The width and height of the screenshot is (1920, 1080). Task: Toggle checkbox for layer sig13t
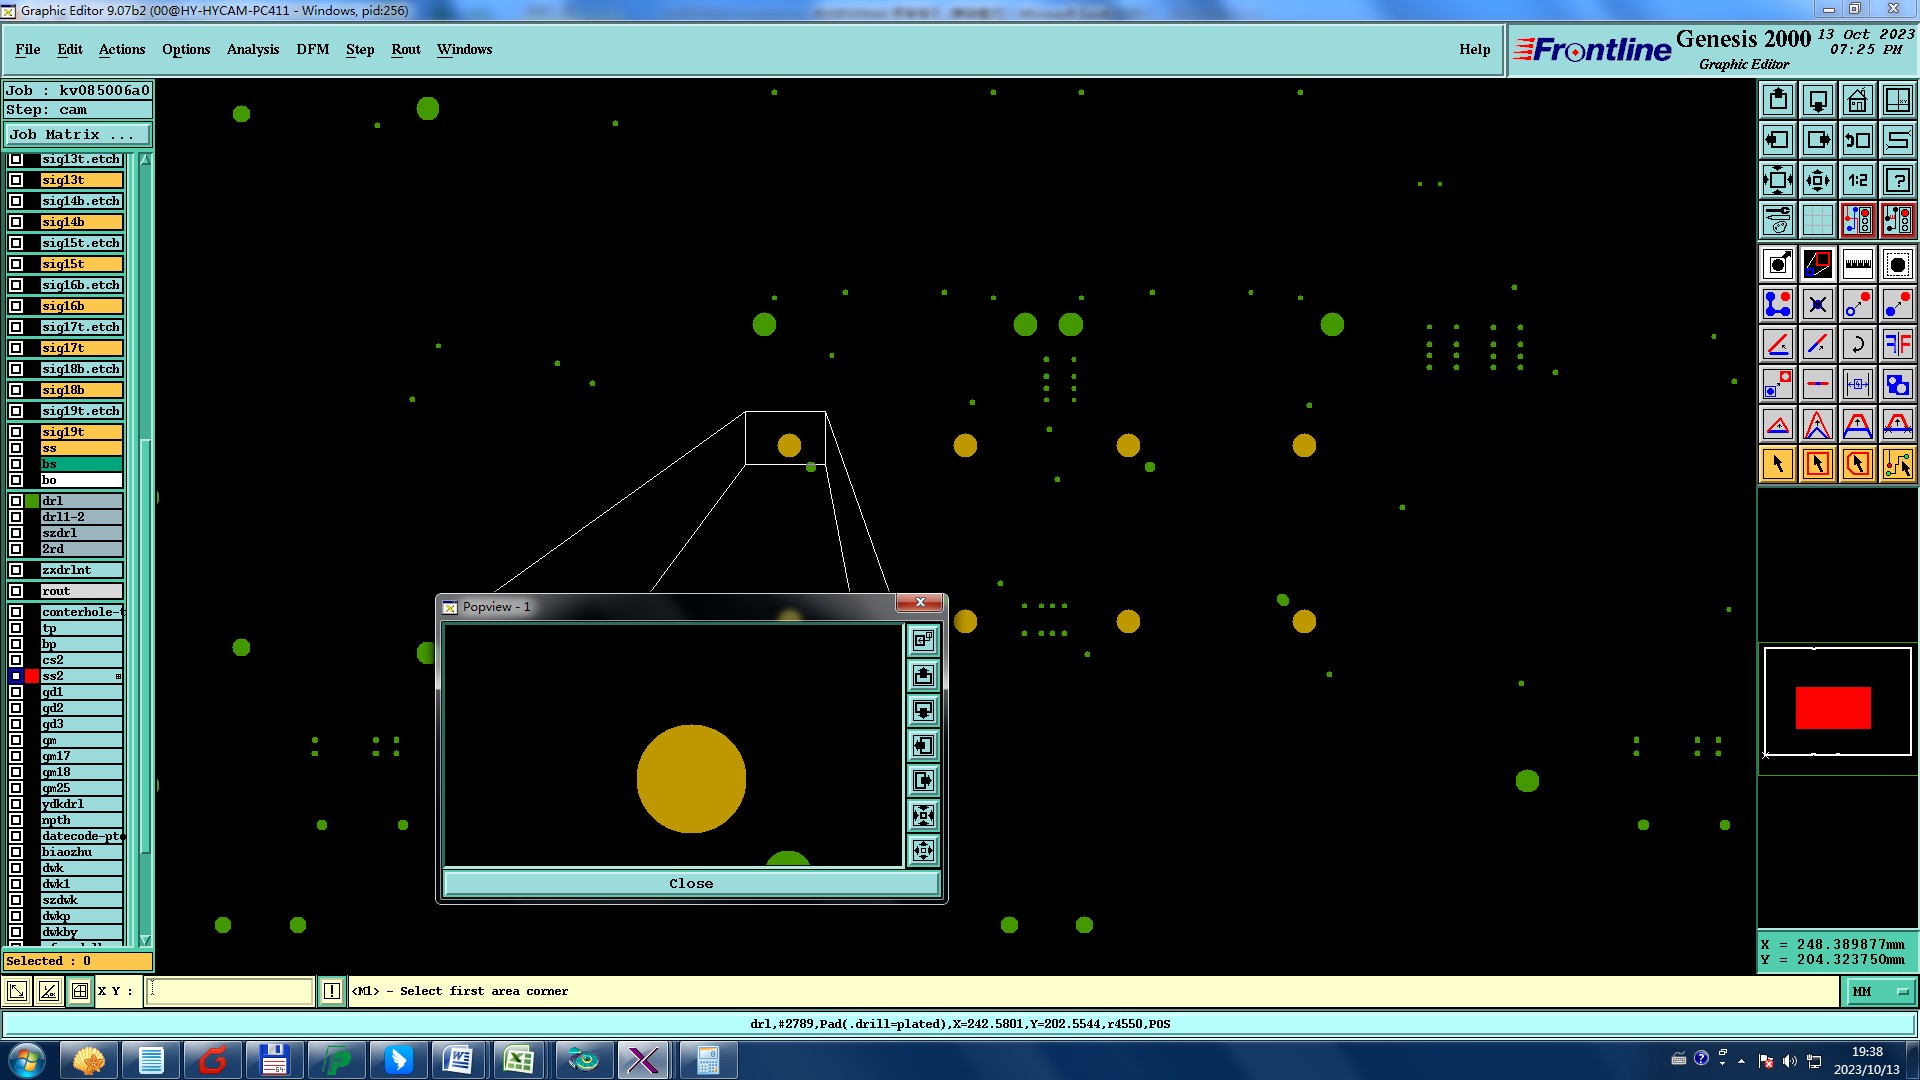[x=16, y=180]
